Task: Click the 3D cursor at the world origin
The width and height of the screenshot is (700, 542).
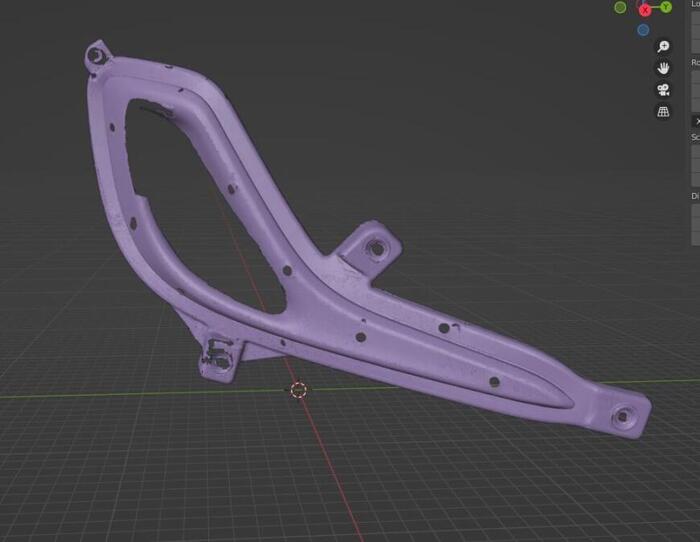Action: pos(299,390)
